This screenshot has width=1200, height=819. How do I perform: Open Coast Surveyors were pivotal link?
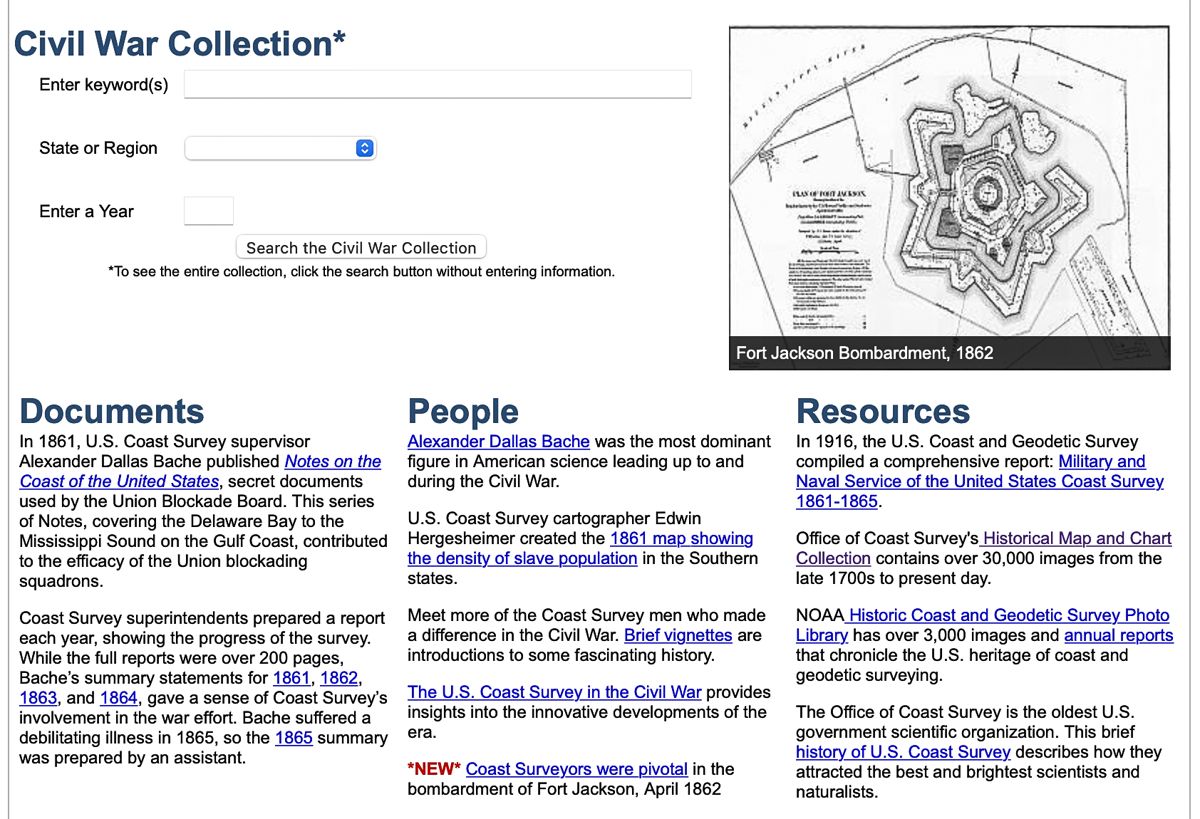[577, 769]
